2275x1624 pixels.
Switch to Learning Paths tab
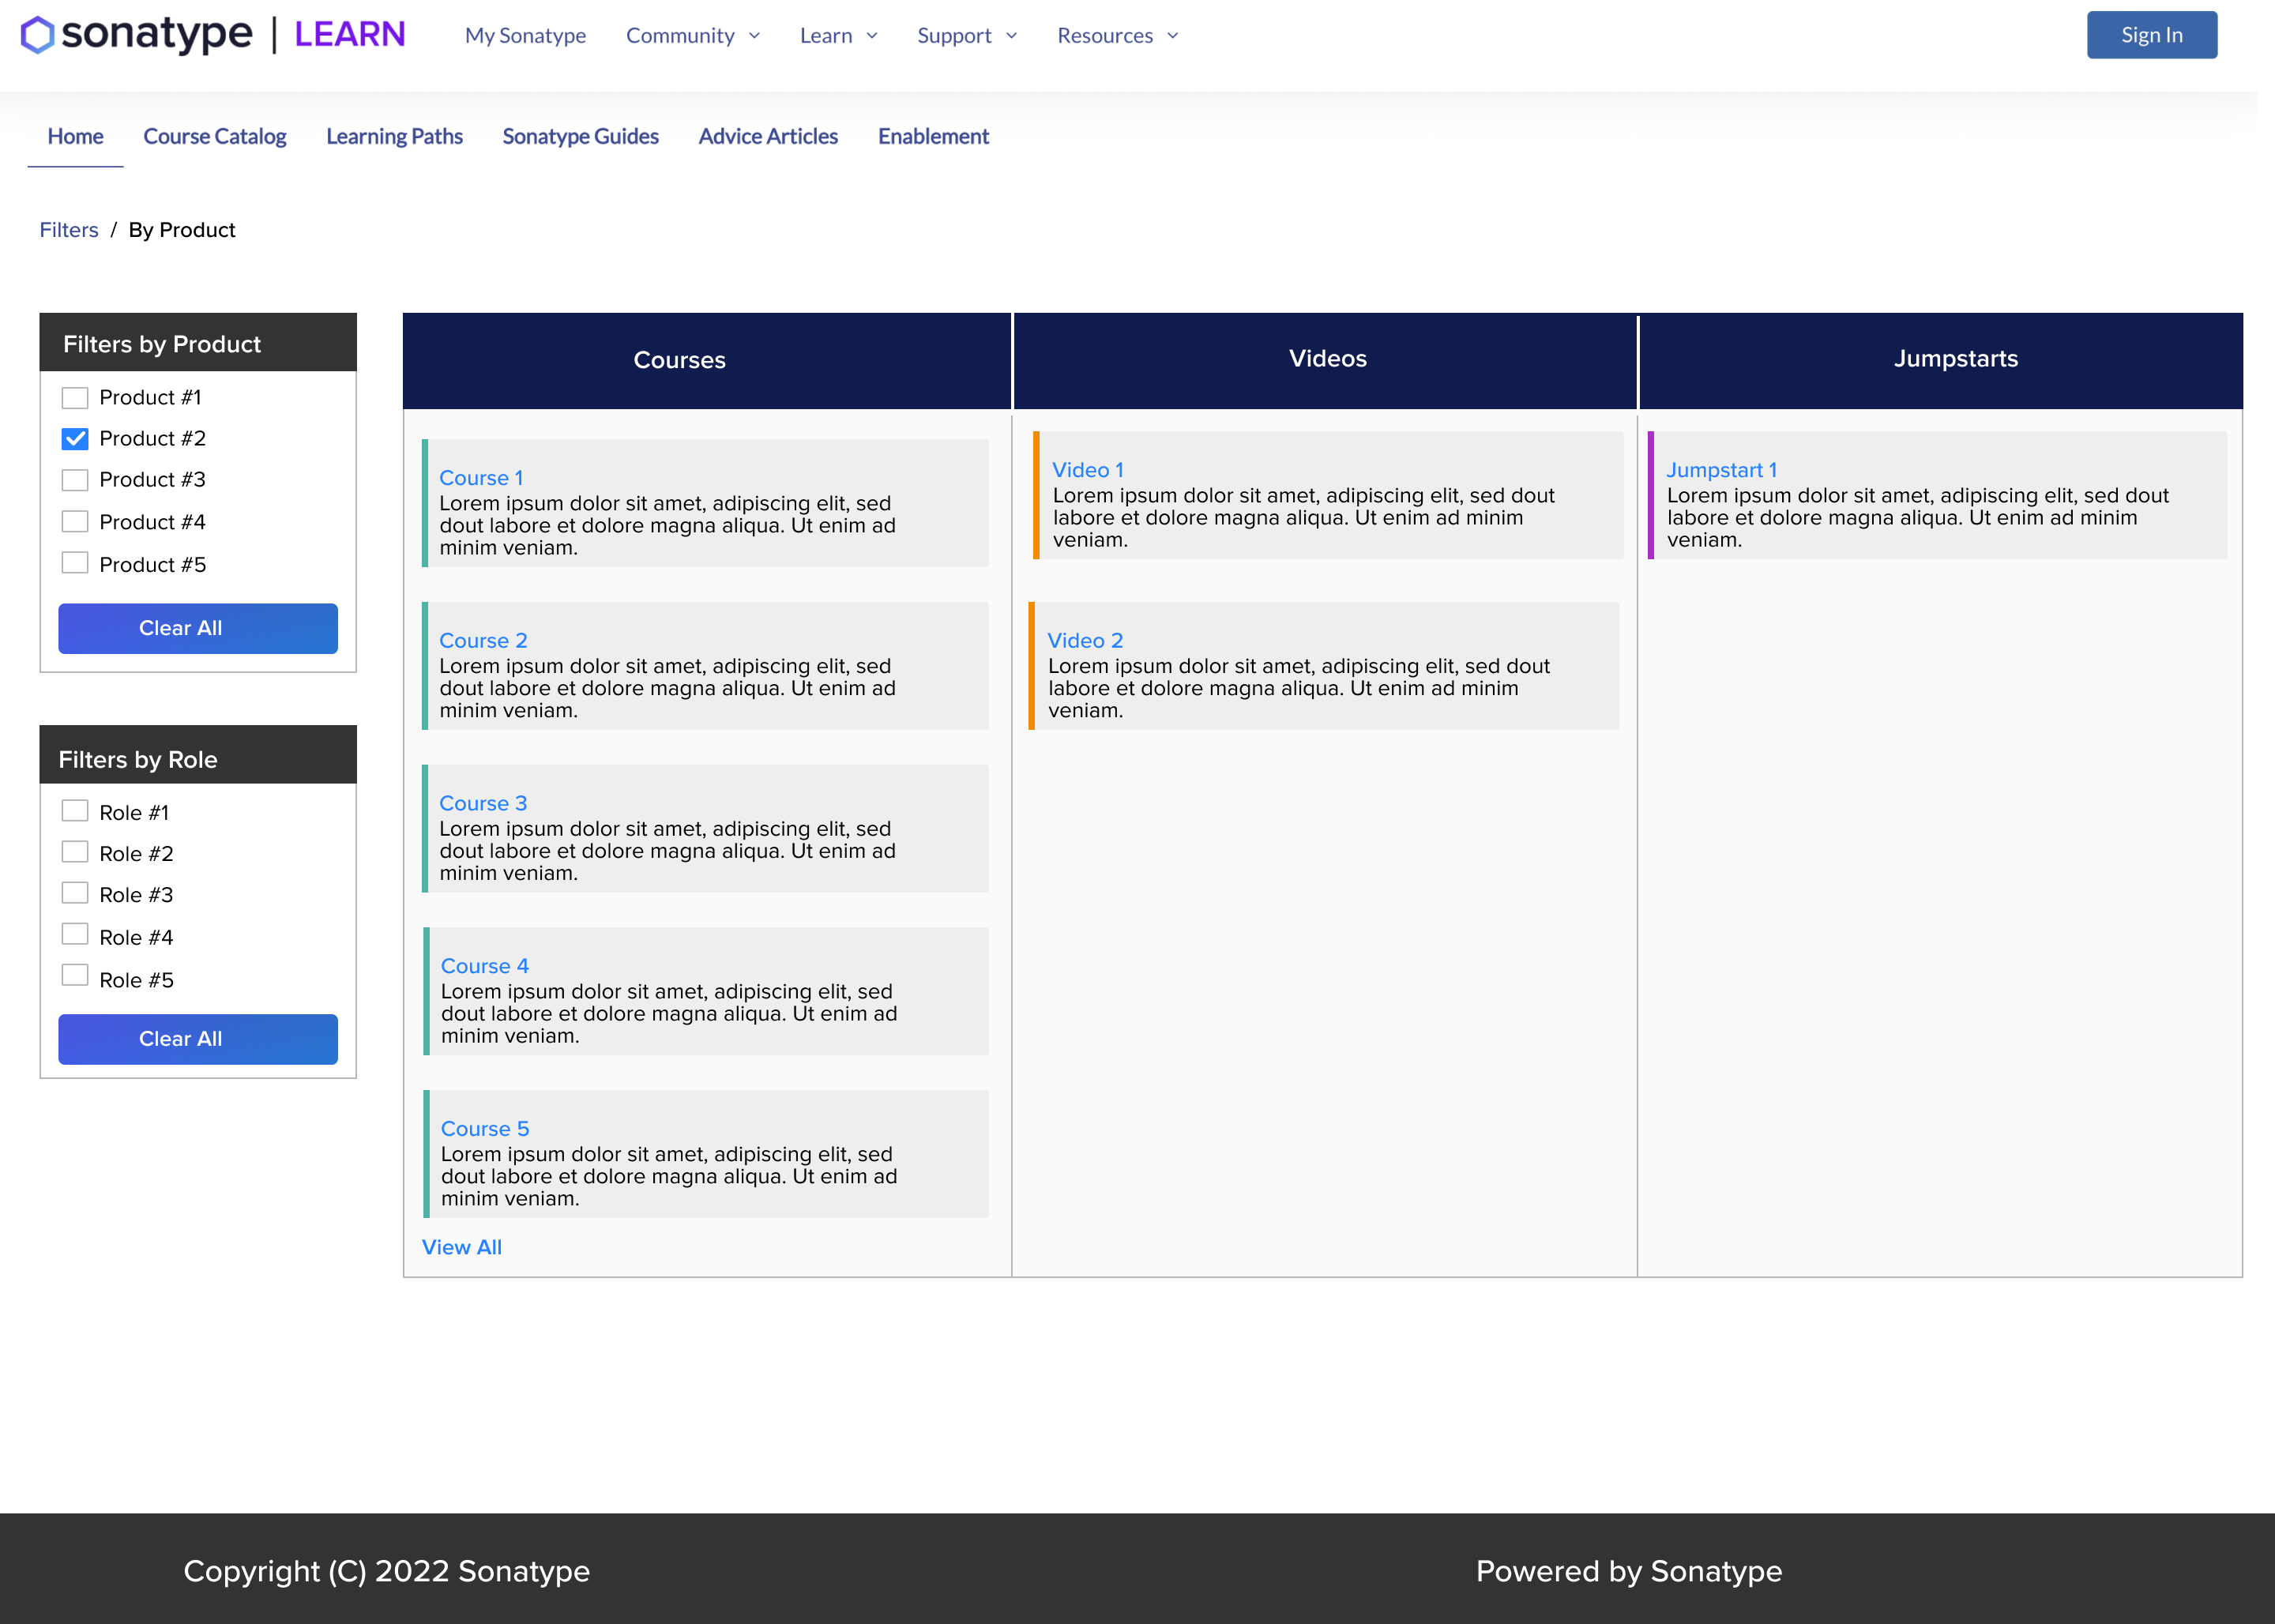[394, 136]
